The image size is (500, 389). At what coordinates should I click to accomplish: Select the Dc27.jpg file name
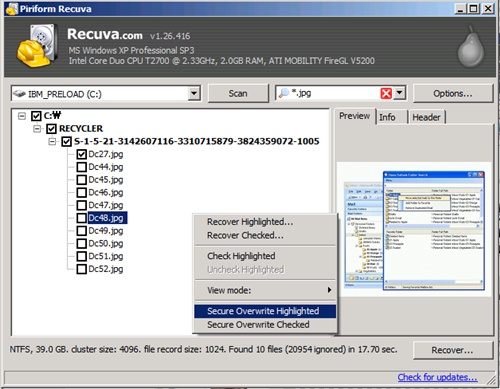[106, 154]
